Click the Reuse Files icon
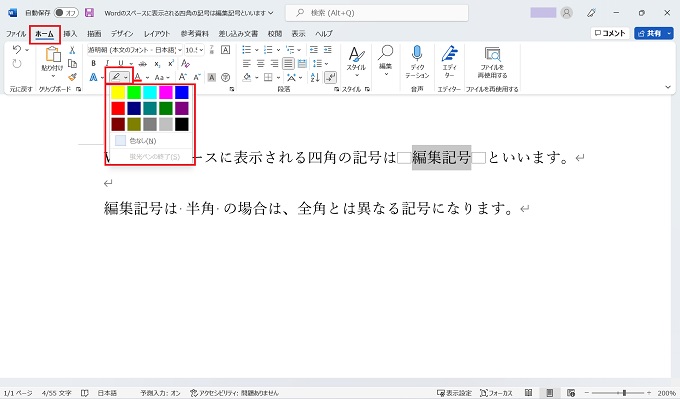Image resolution: width=680 pixels, height=399 pixels. [x=493, y=54]
